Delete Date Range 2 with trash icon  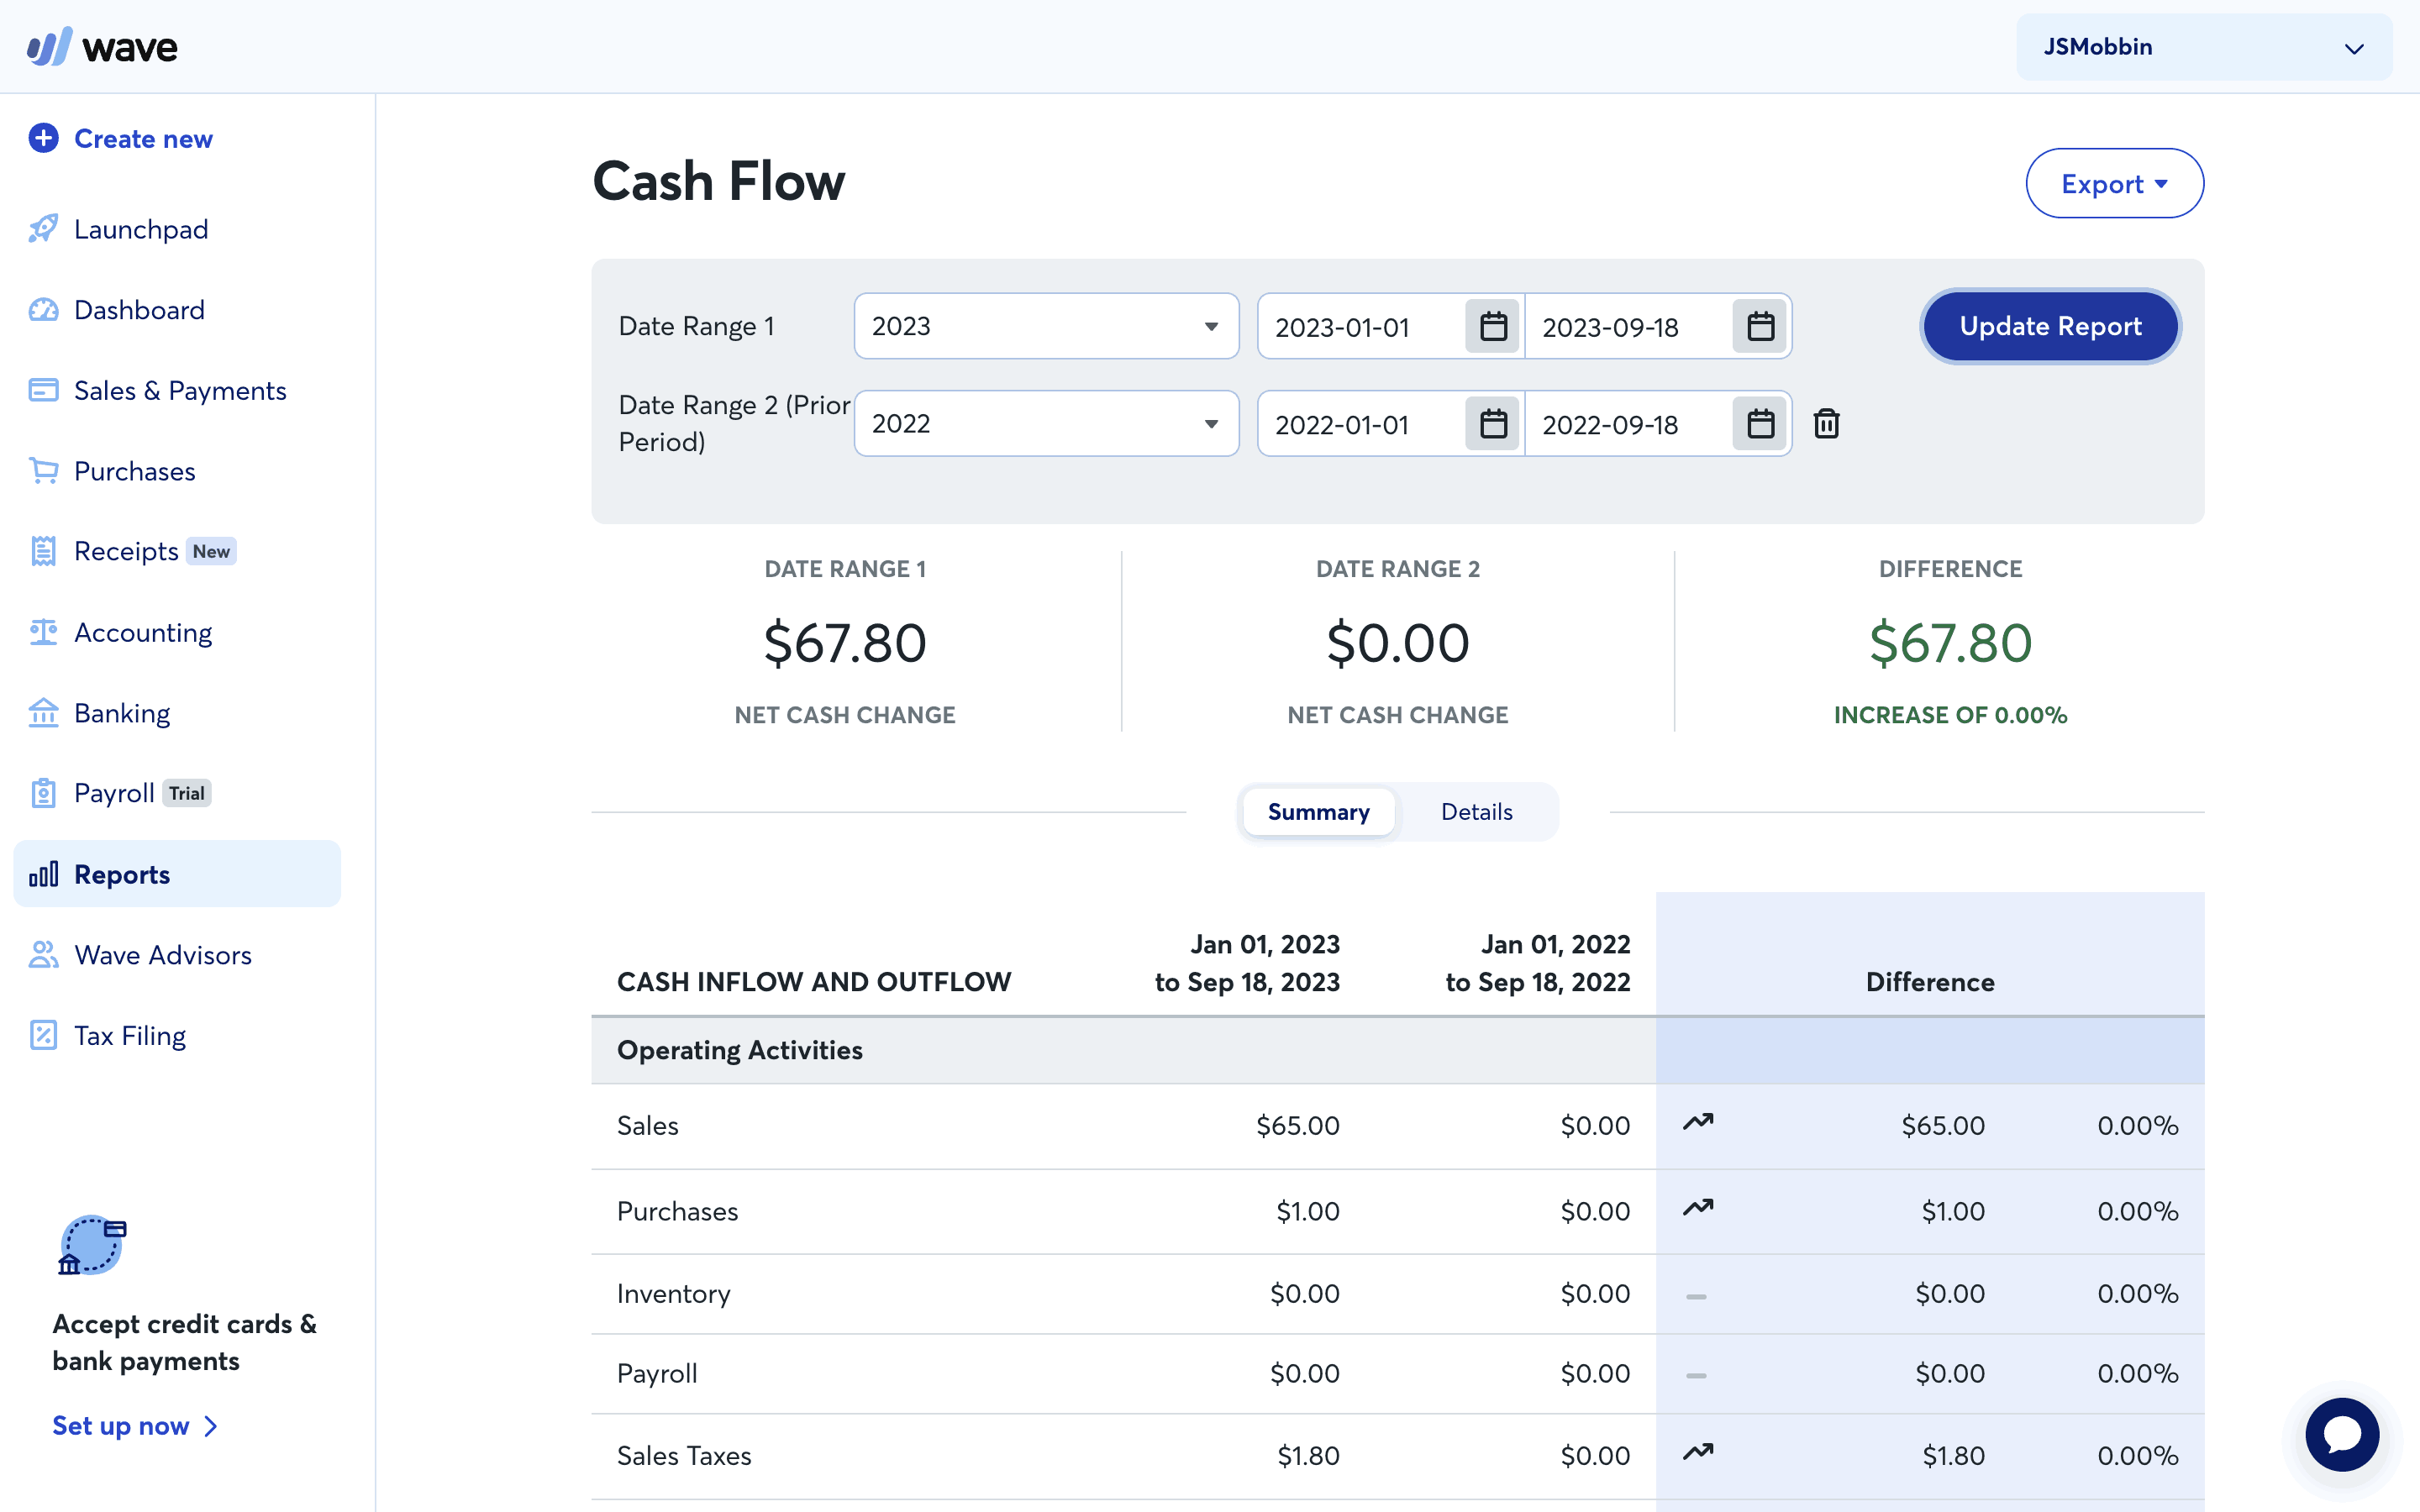tap(1826, 424)
